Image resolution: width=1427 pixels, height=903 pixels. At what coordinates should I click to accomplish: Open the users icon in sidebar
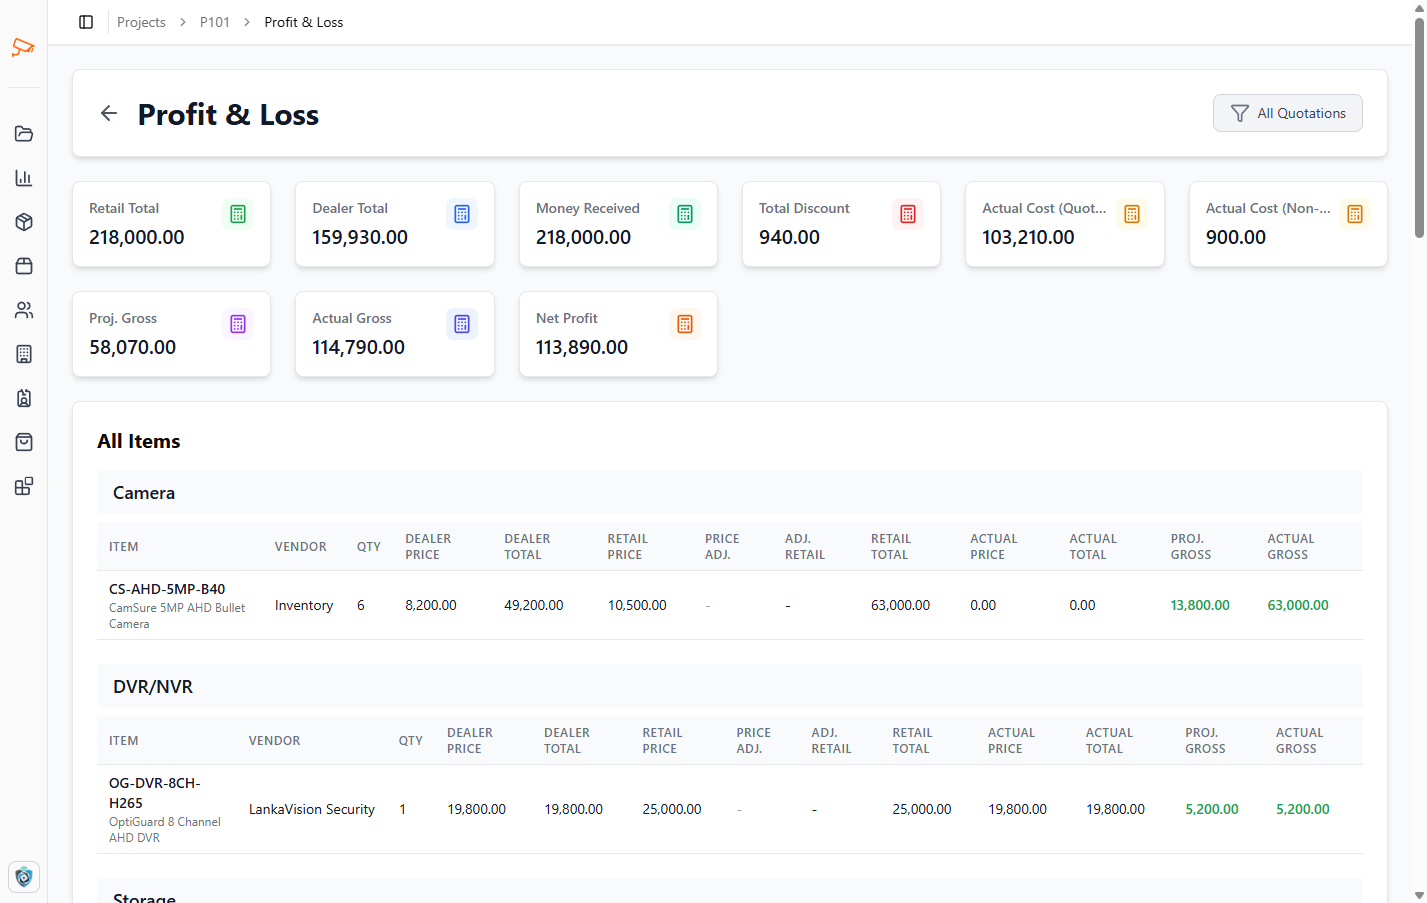pos(24,310)
